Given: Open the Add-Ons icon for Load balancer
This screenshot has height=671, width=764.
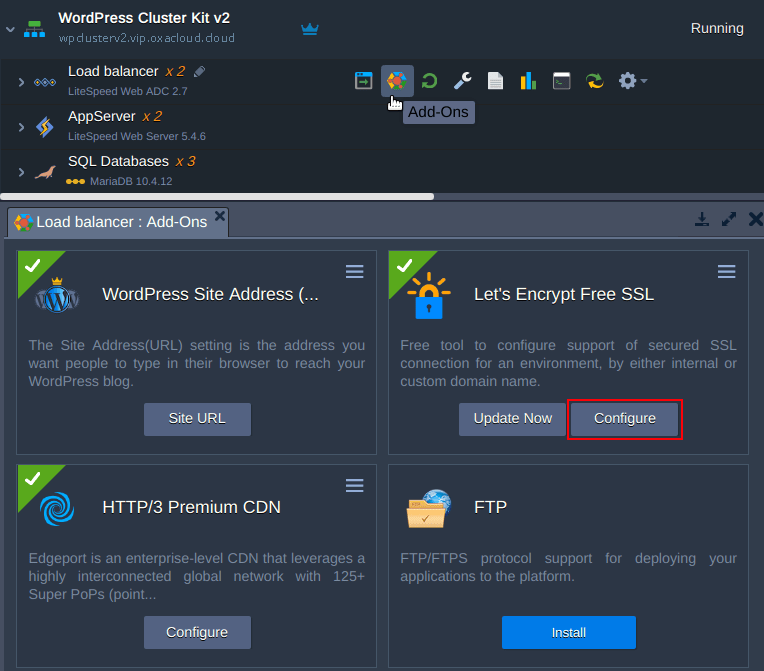Looking at the screenshot, I should (397, 81).
